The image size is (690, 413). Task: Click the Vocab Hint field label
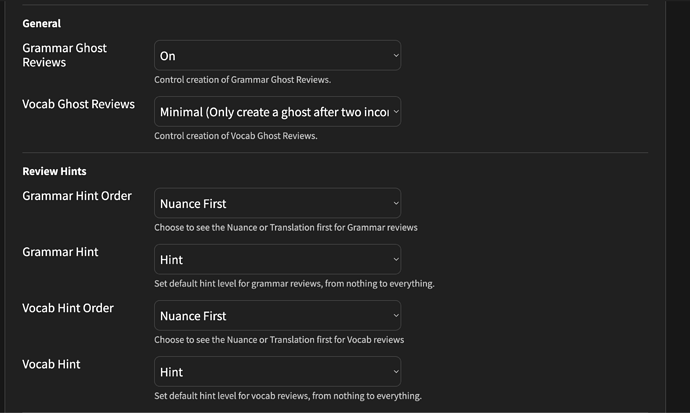coord(51,364)
